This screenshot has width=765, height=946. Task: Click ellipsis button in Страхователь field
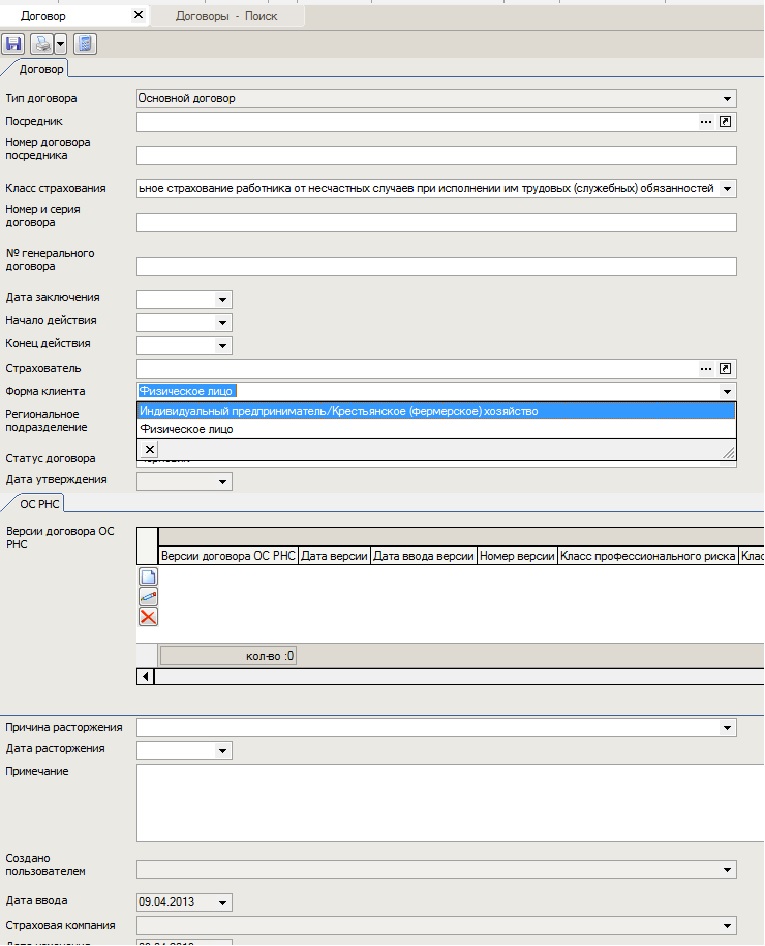[x=706, y=368]
